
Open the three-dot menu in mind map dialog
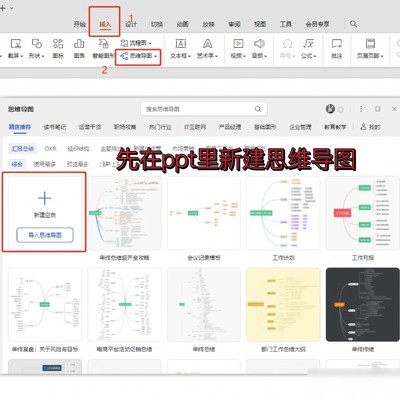361,109
